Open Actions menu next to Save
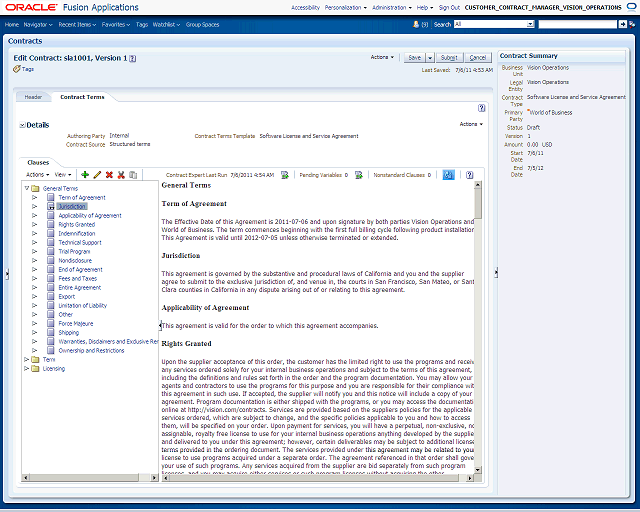The width and height of the screenshot is (640, 512). point(382,57)
